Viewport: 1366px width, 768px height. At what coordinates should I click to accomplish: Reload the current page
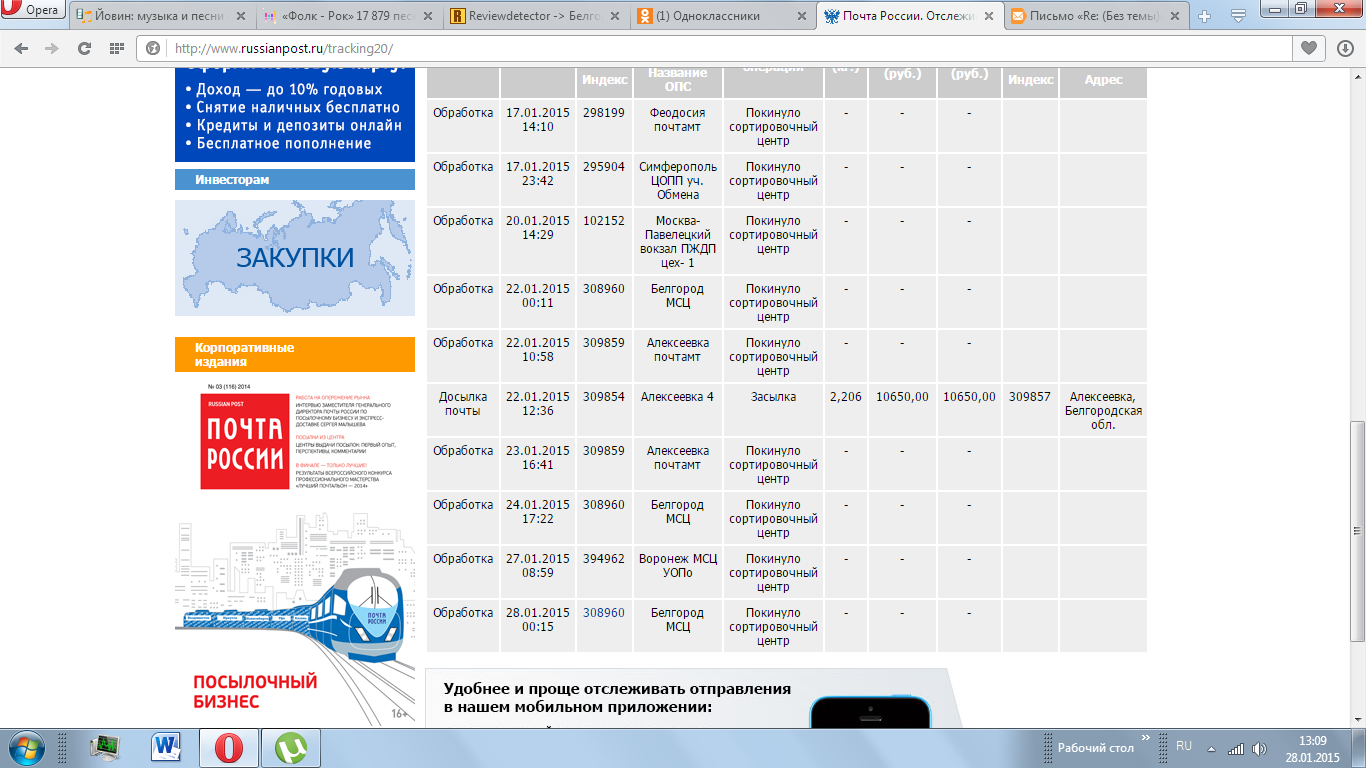(85, 48)
